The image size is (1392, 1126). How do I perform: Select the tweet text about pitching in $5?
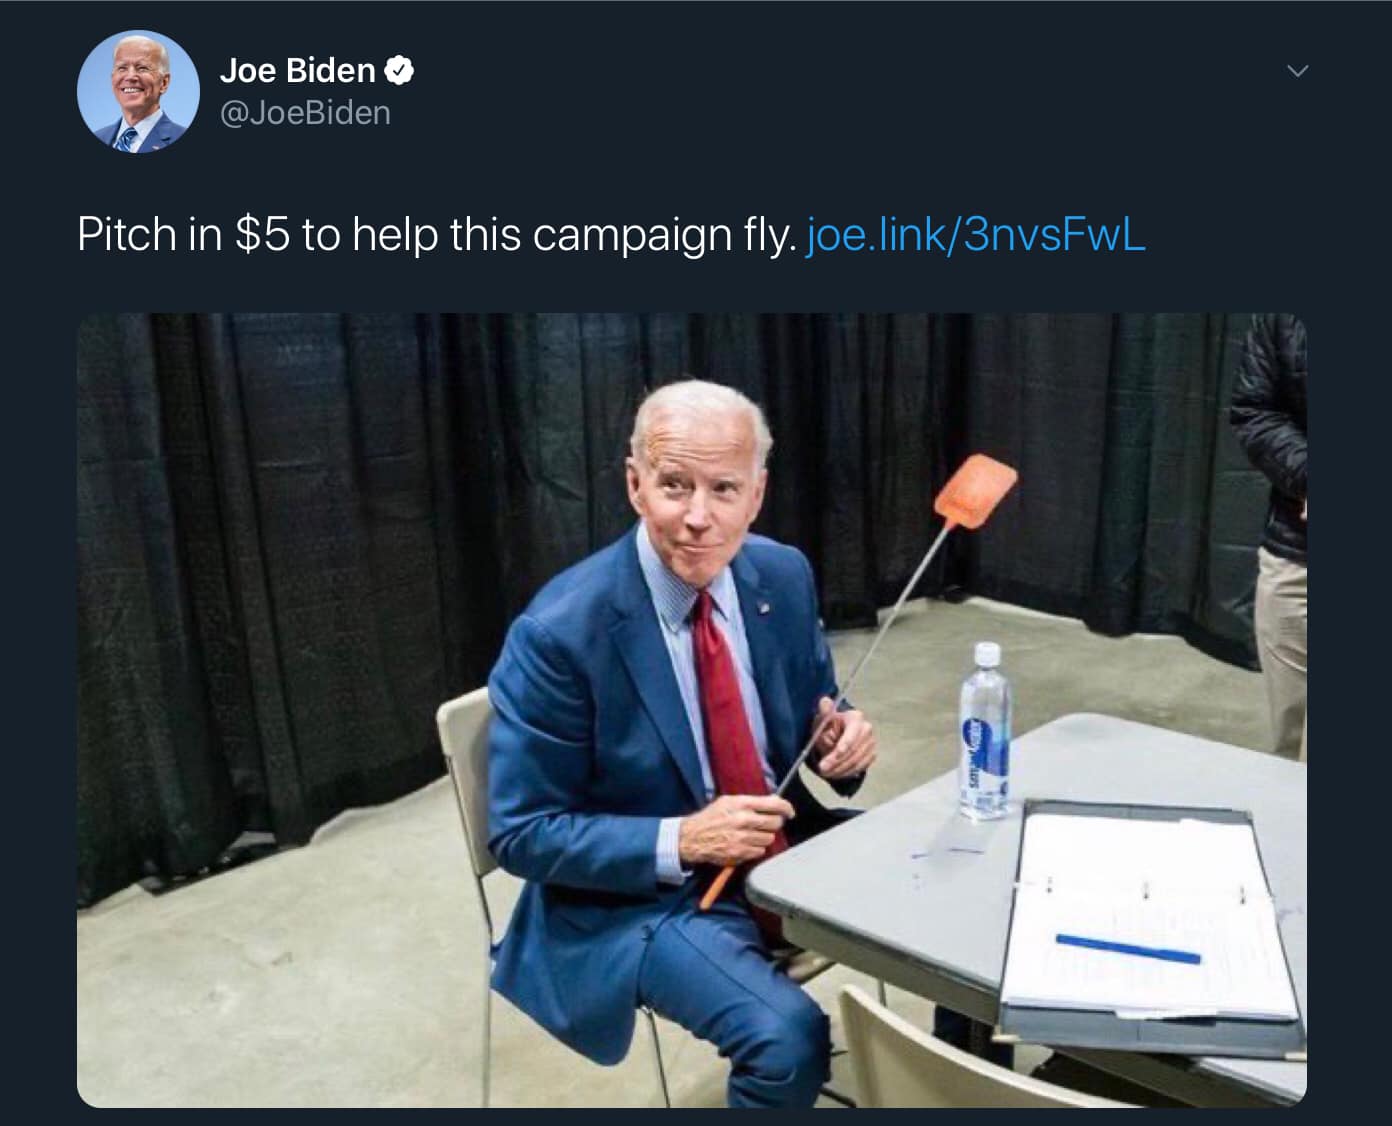click(438, 235)
